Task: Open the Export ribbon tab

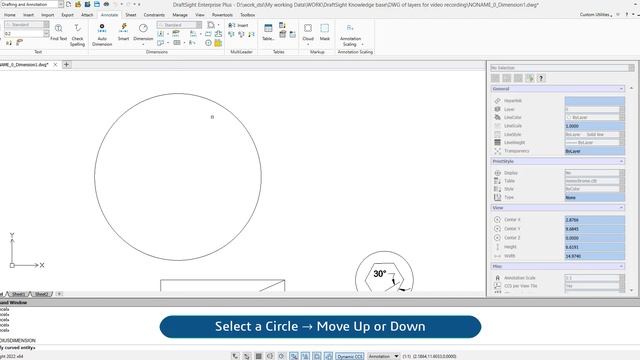Action: point(67,15)
